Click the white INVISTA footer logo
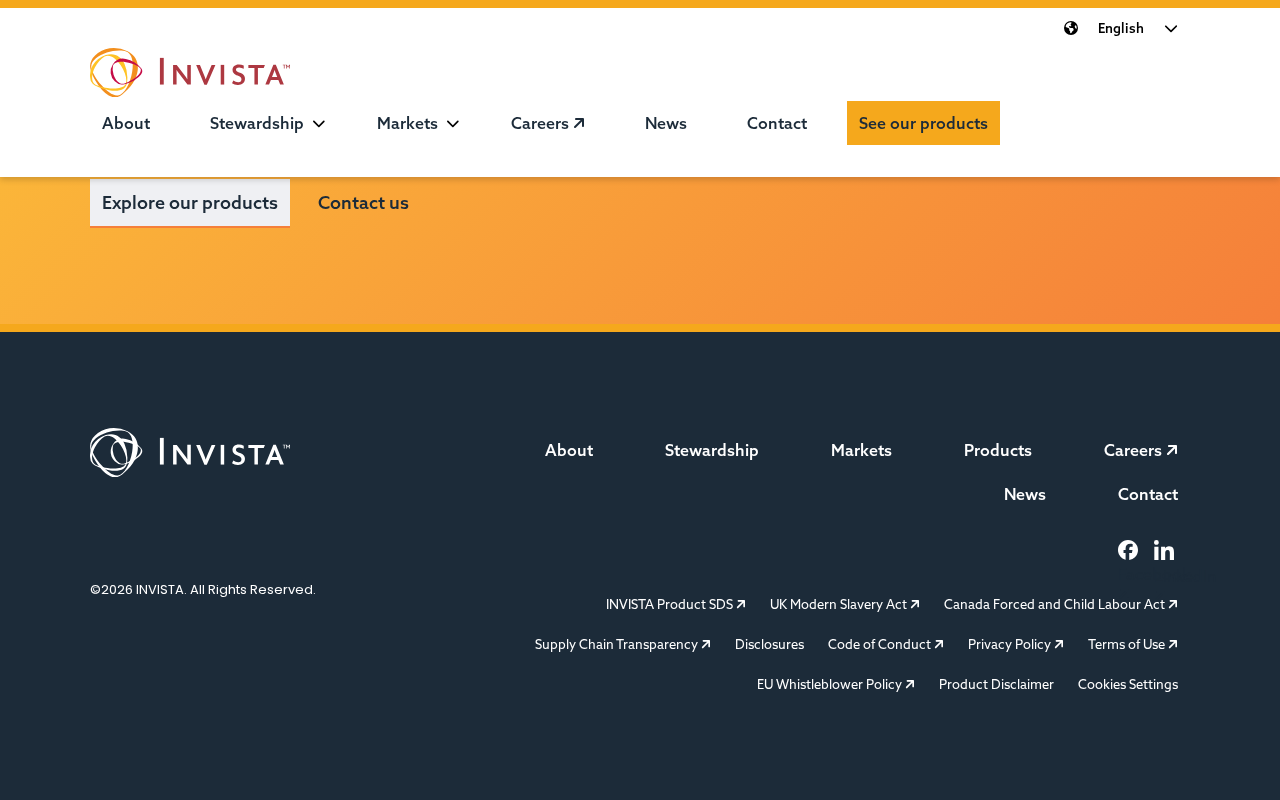This screenshot has height=800, width=1280. [x=190, y=452]
